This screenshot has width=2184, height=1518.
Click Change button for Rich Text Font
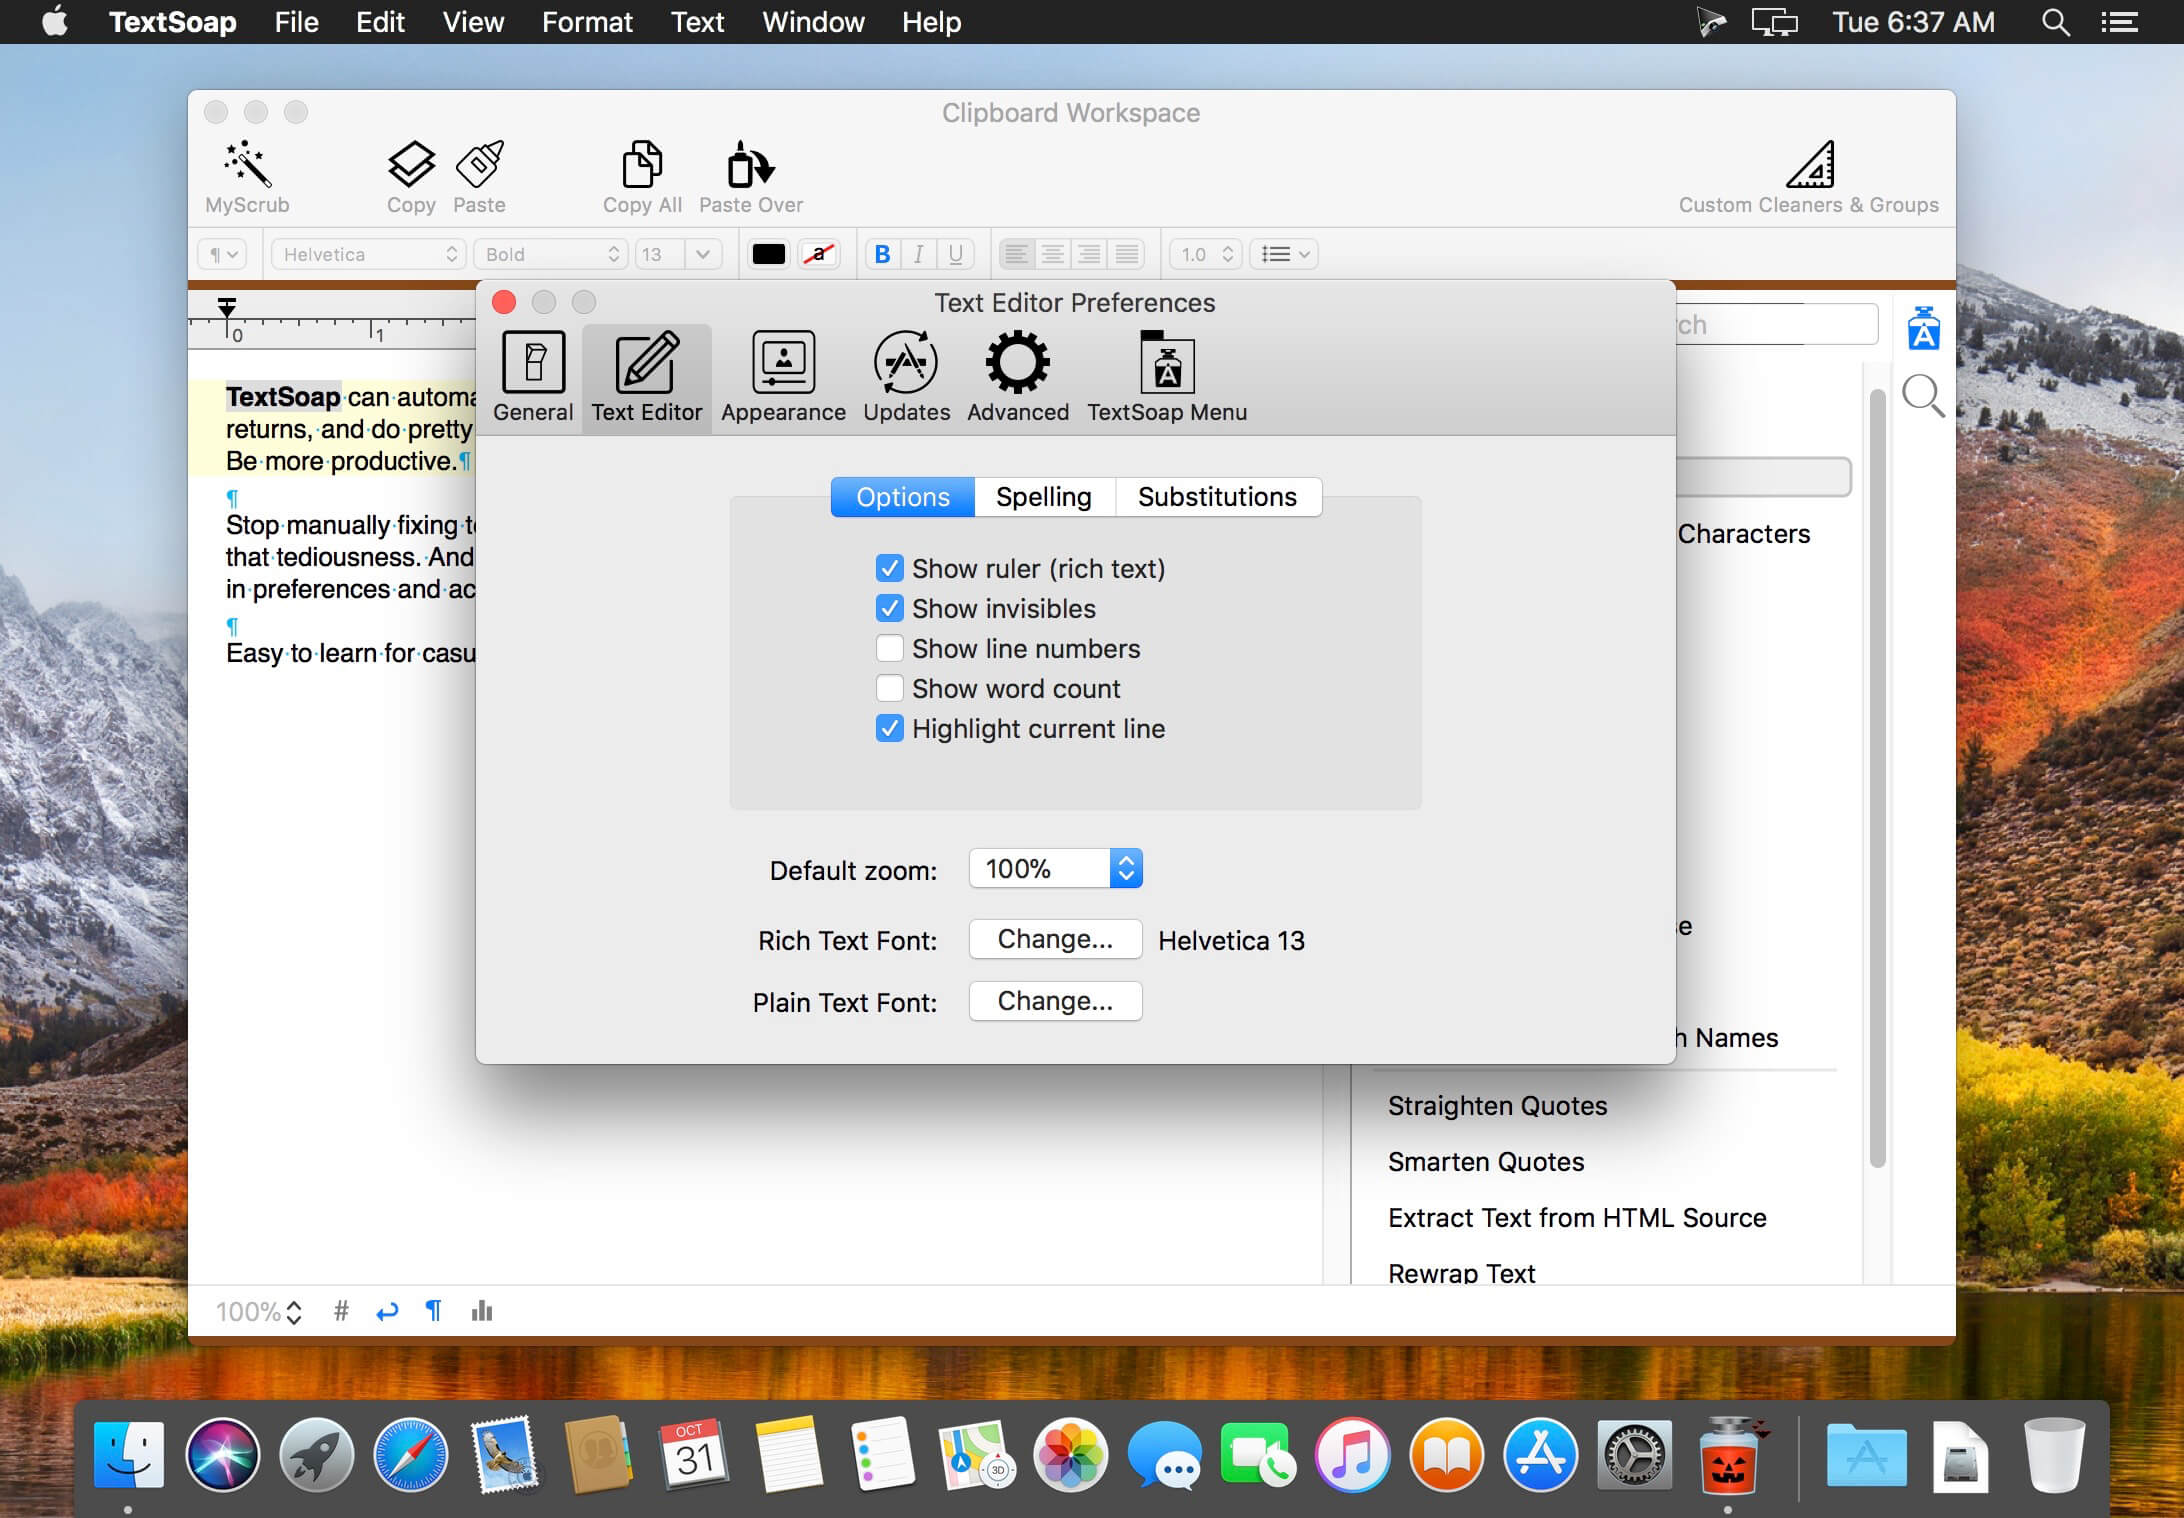coord(1054,939)
